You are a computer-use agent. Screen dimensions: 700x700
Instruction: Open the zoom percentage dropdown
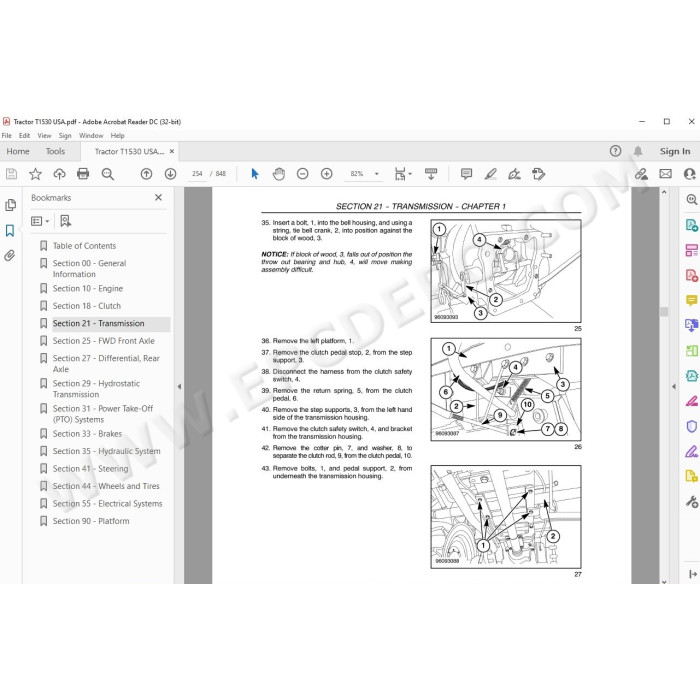pyautogui.click(x=377, y=174)
